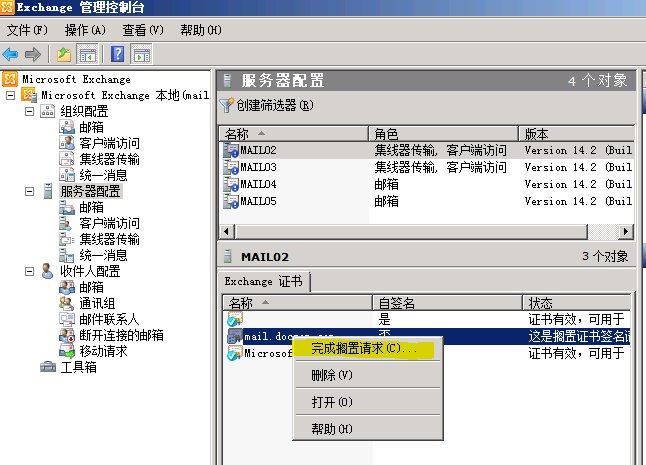Click the Microsoft certificate row icon
Image resolution: width=646 pixels, height=465 pixels.
click(x=234, y=353)
